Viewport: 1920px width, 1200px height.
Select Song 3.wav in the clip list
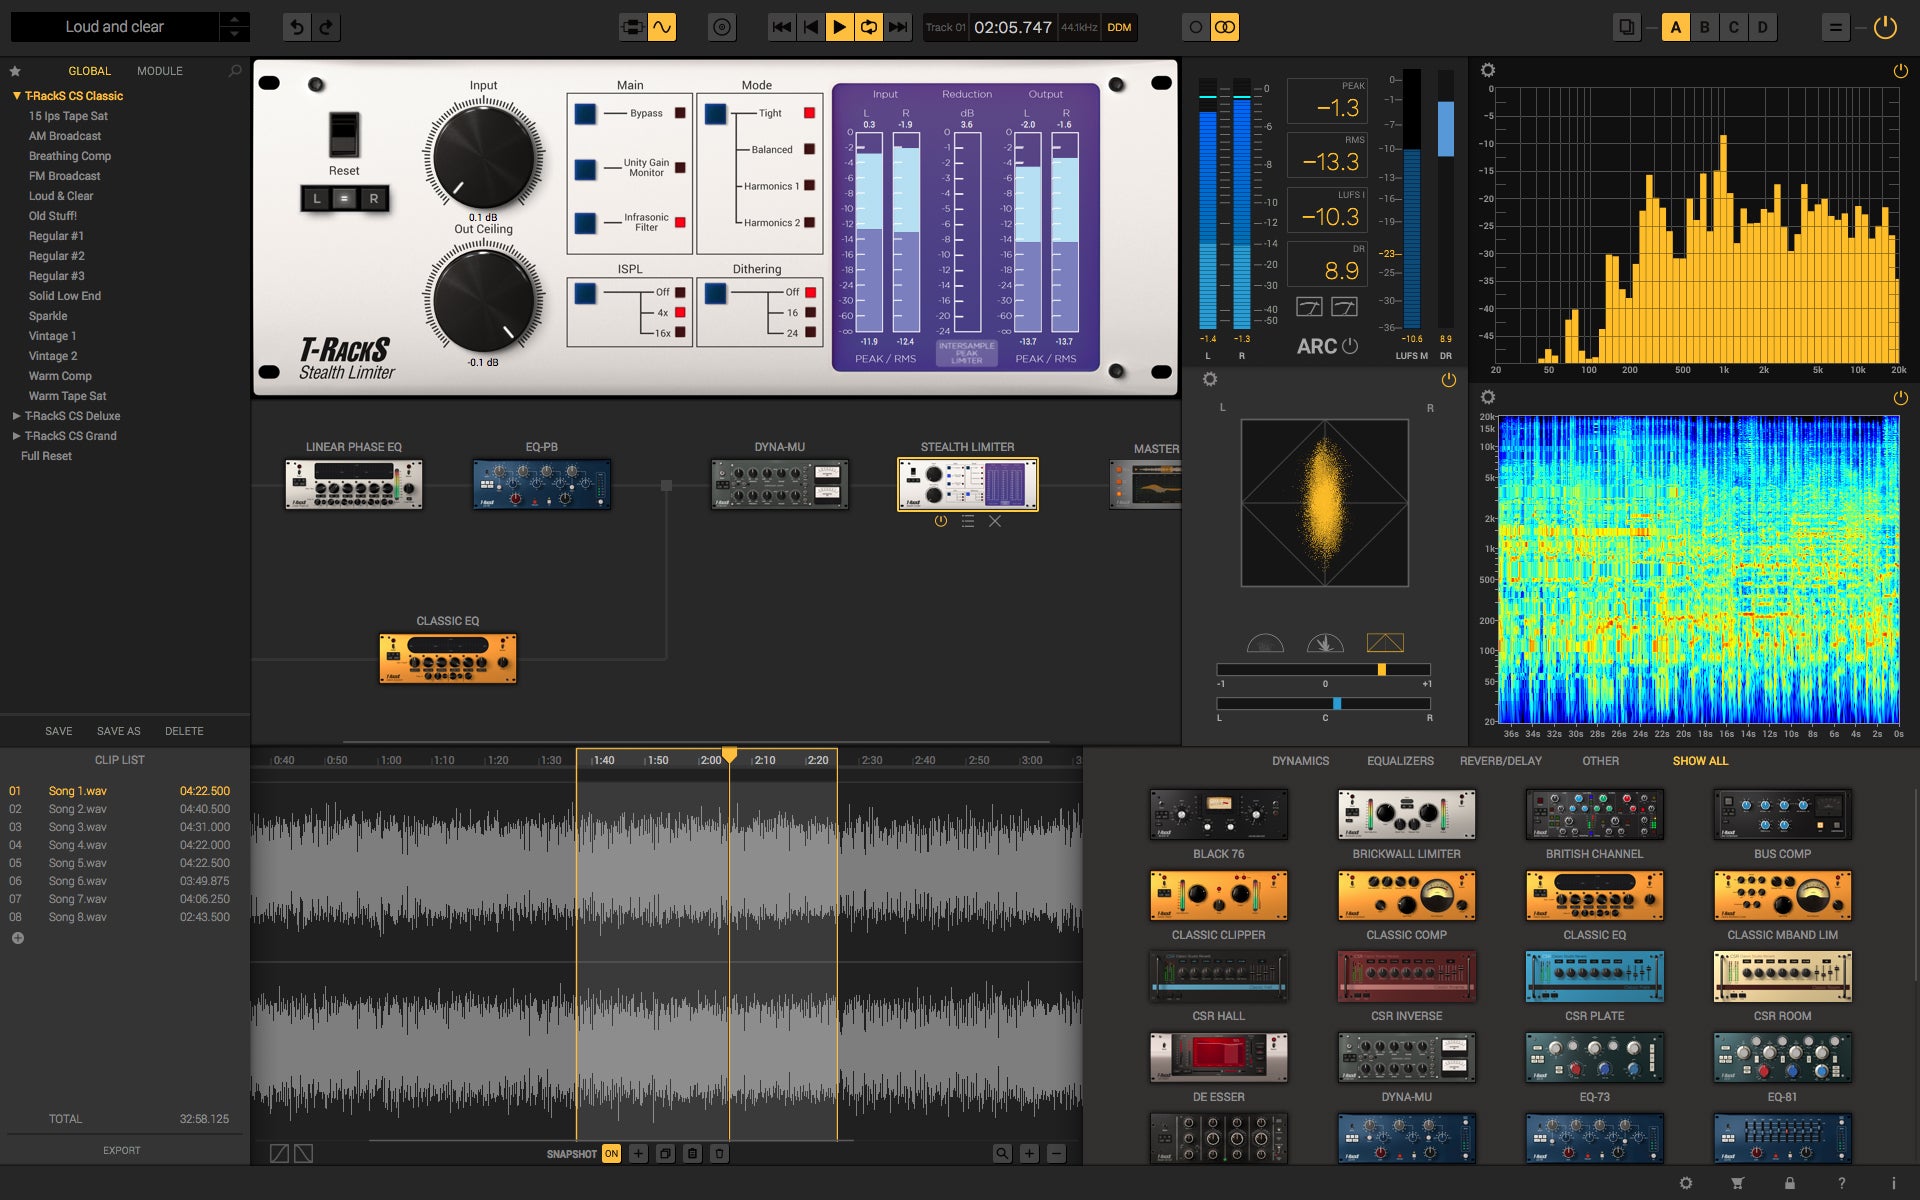click(76, 826)
